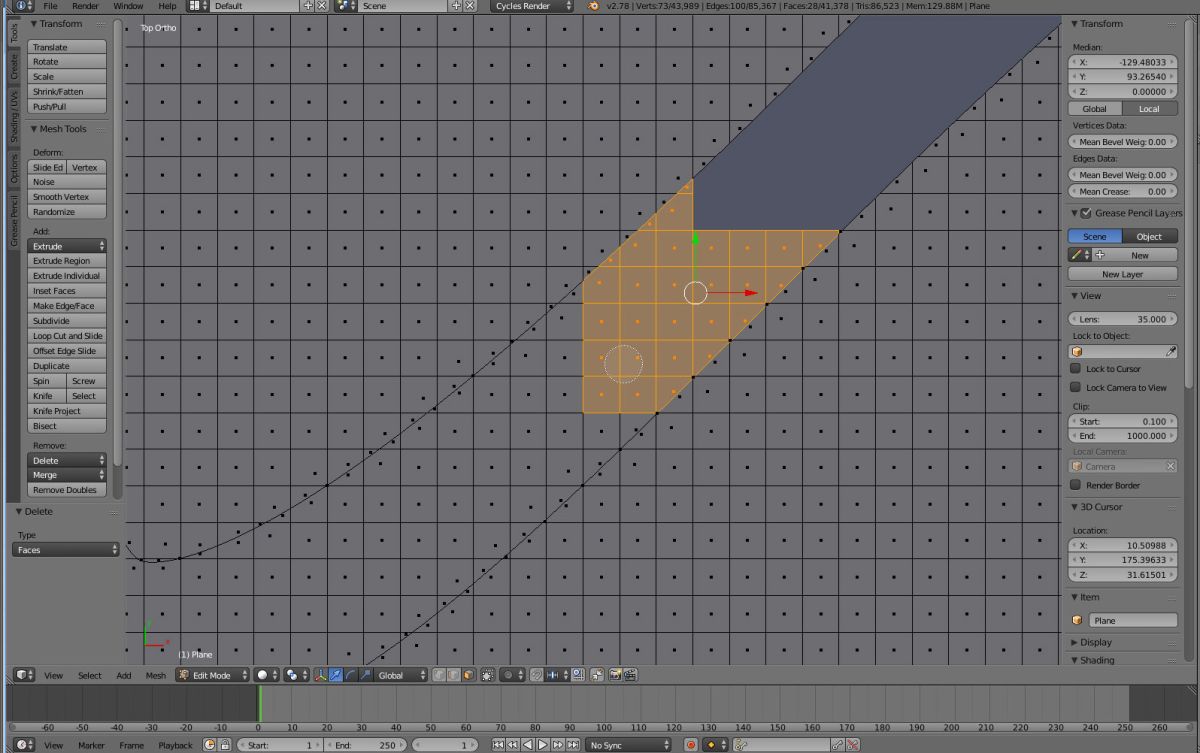Open the Delete dropdown in Remove

point(67,460)
